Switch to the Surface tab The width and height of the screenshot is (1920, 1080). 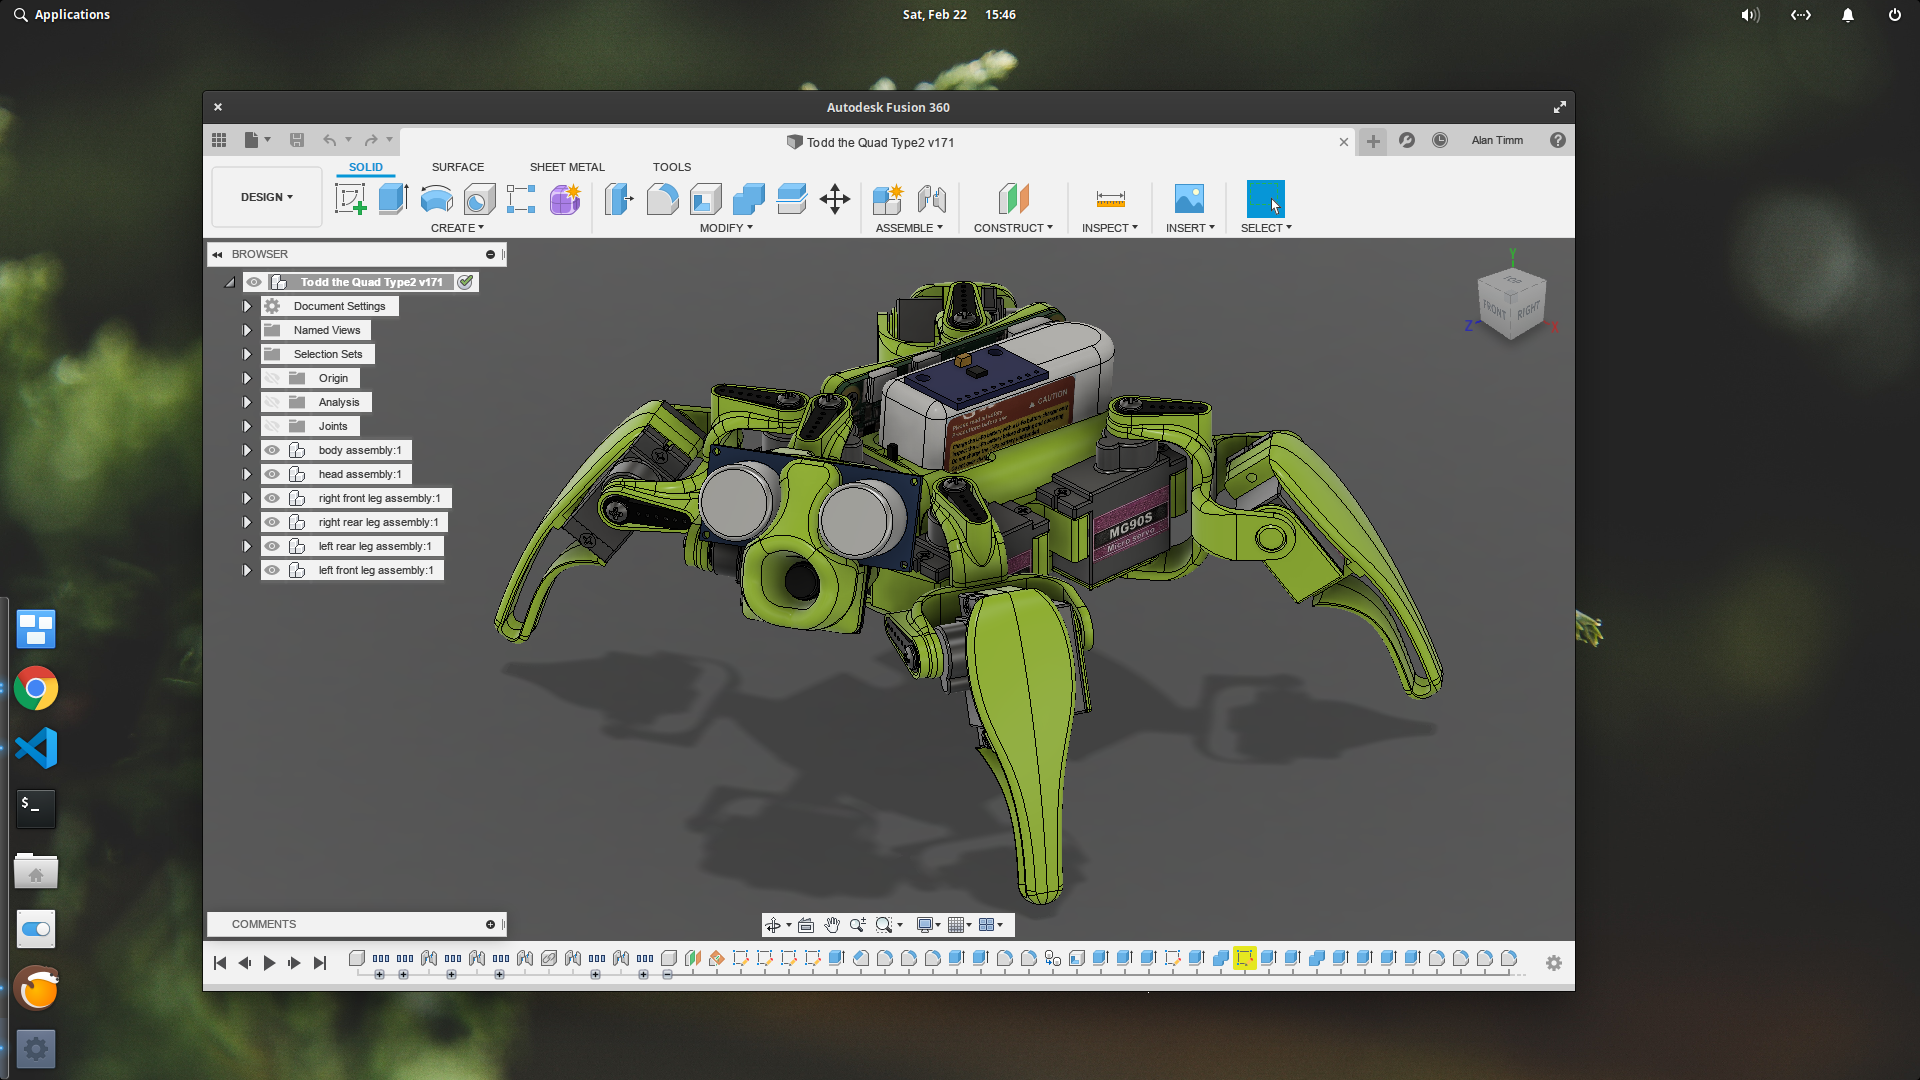pos(456,166)
